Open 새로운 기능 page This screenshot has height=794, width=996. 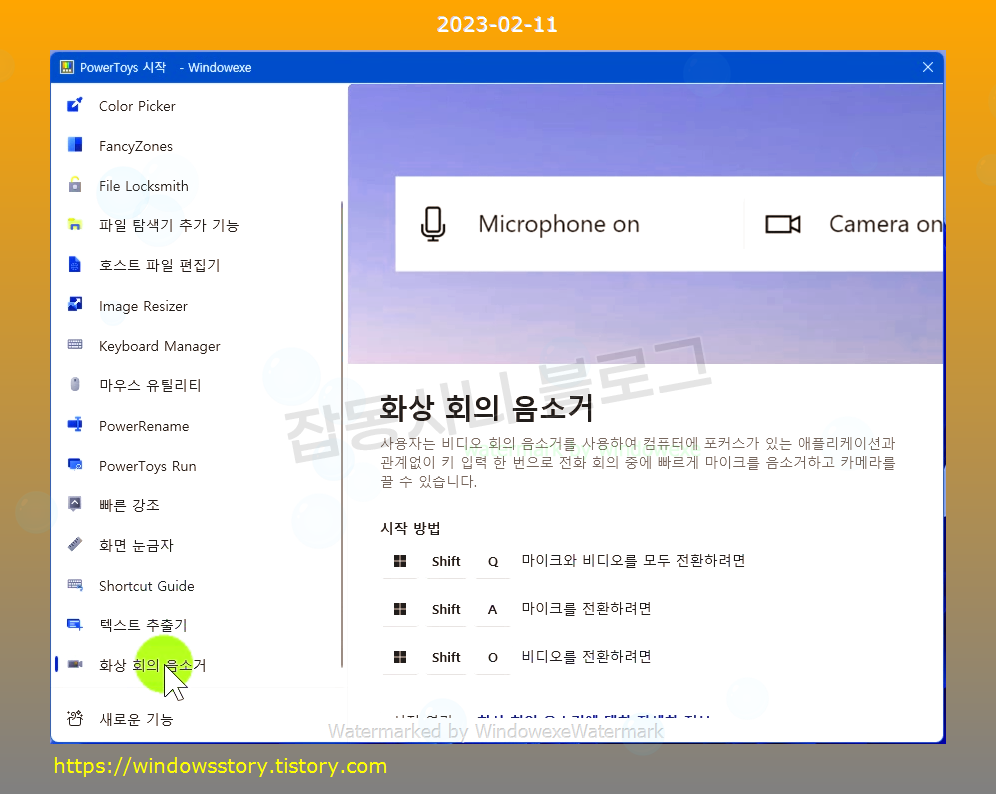click(x=197, y=719)
